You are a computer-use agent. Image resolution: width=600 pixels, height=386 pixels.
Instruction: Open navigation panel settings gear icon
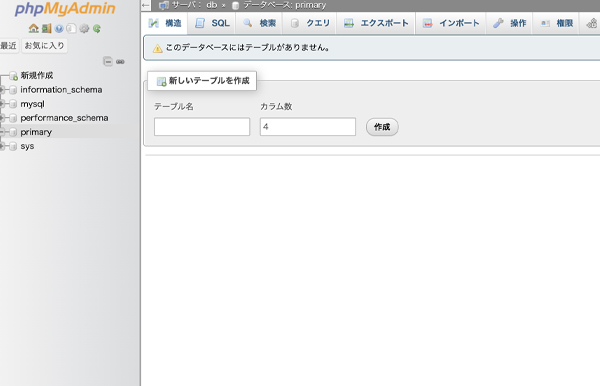(84, 28)
